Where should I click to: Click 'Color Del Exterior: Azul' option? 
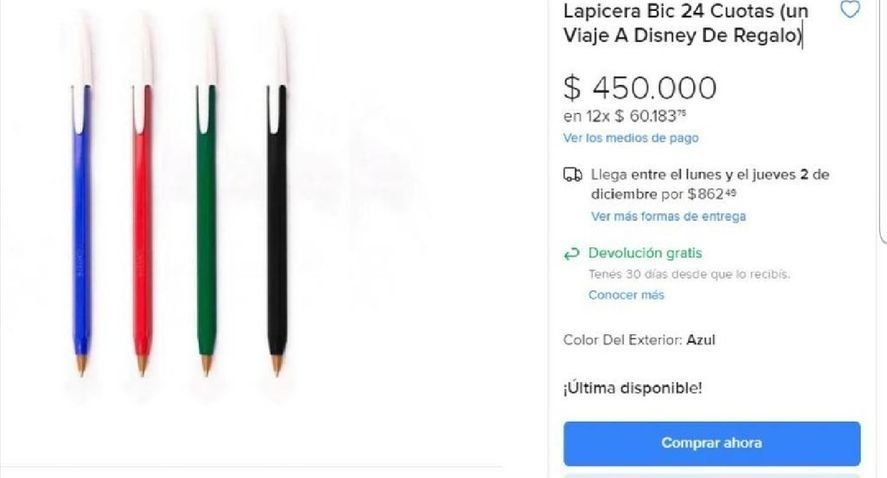coord(639,340)
